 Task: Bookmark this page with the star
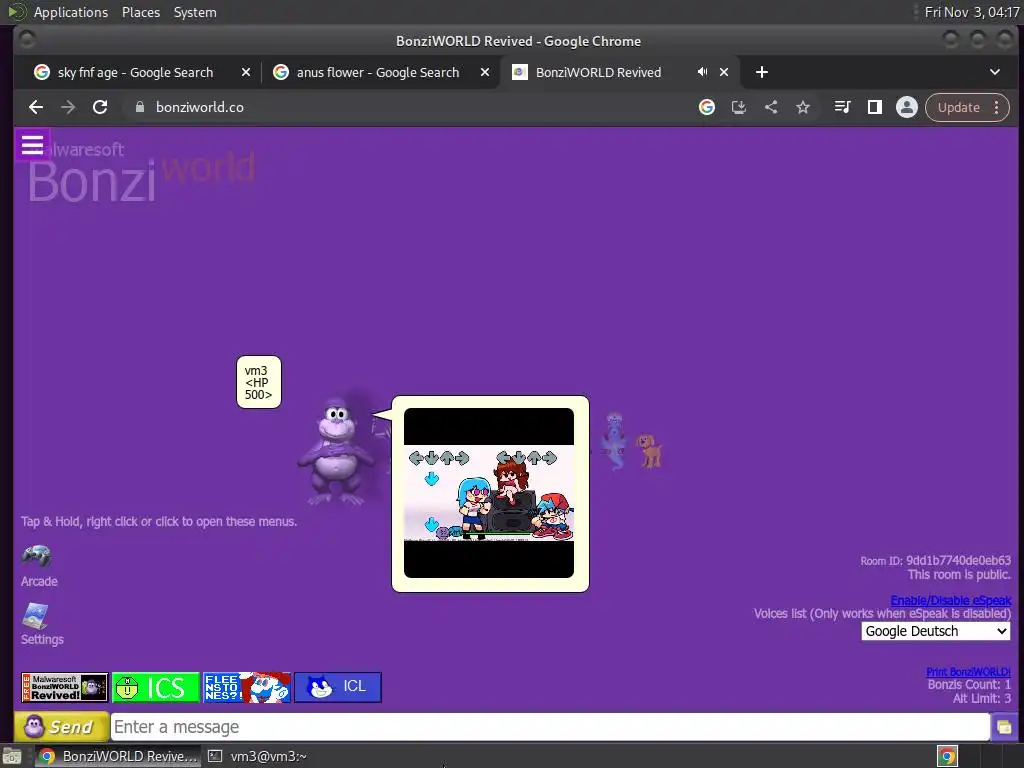tap(803, 107)
